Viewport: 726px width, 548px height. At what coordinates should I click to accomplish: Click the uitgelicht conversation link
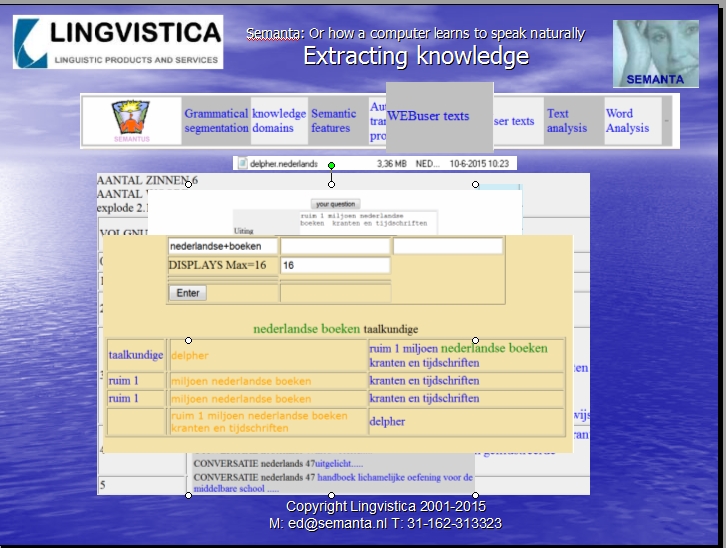[x=339, y=463]
